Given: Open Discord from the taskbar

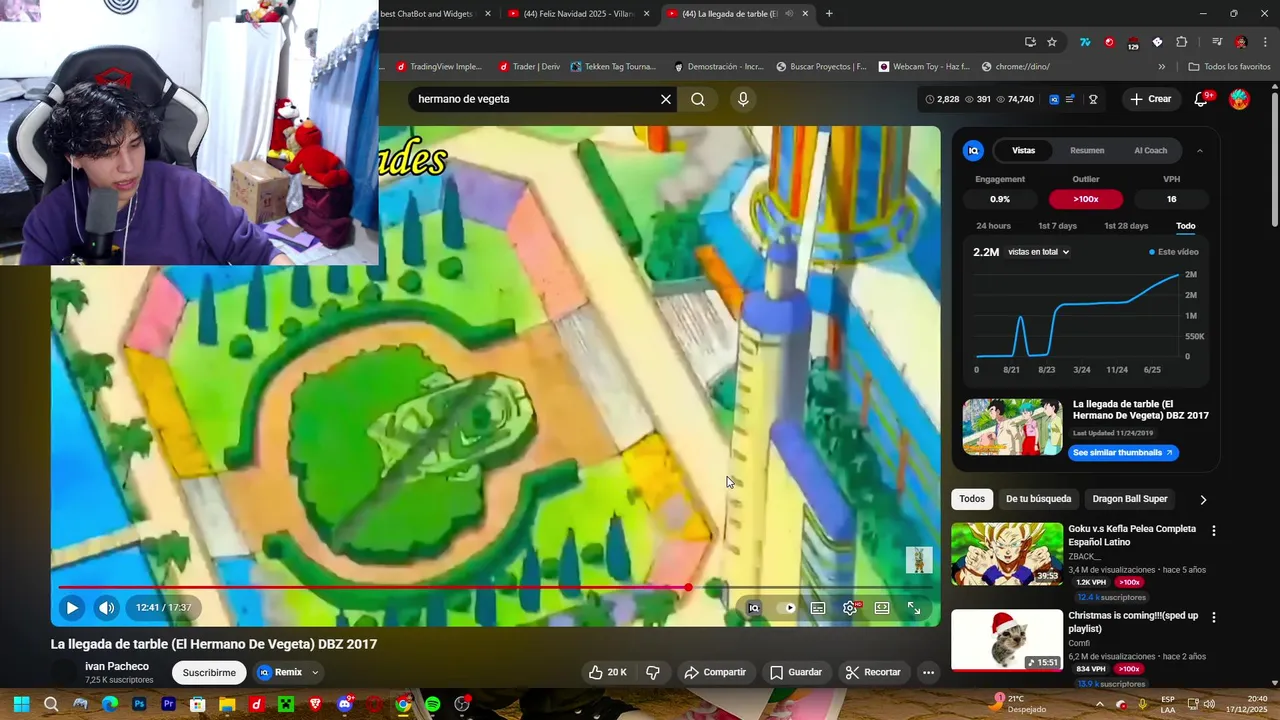Looking at the screenshot, I should (345, 704).
